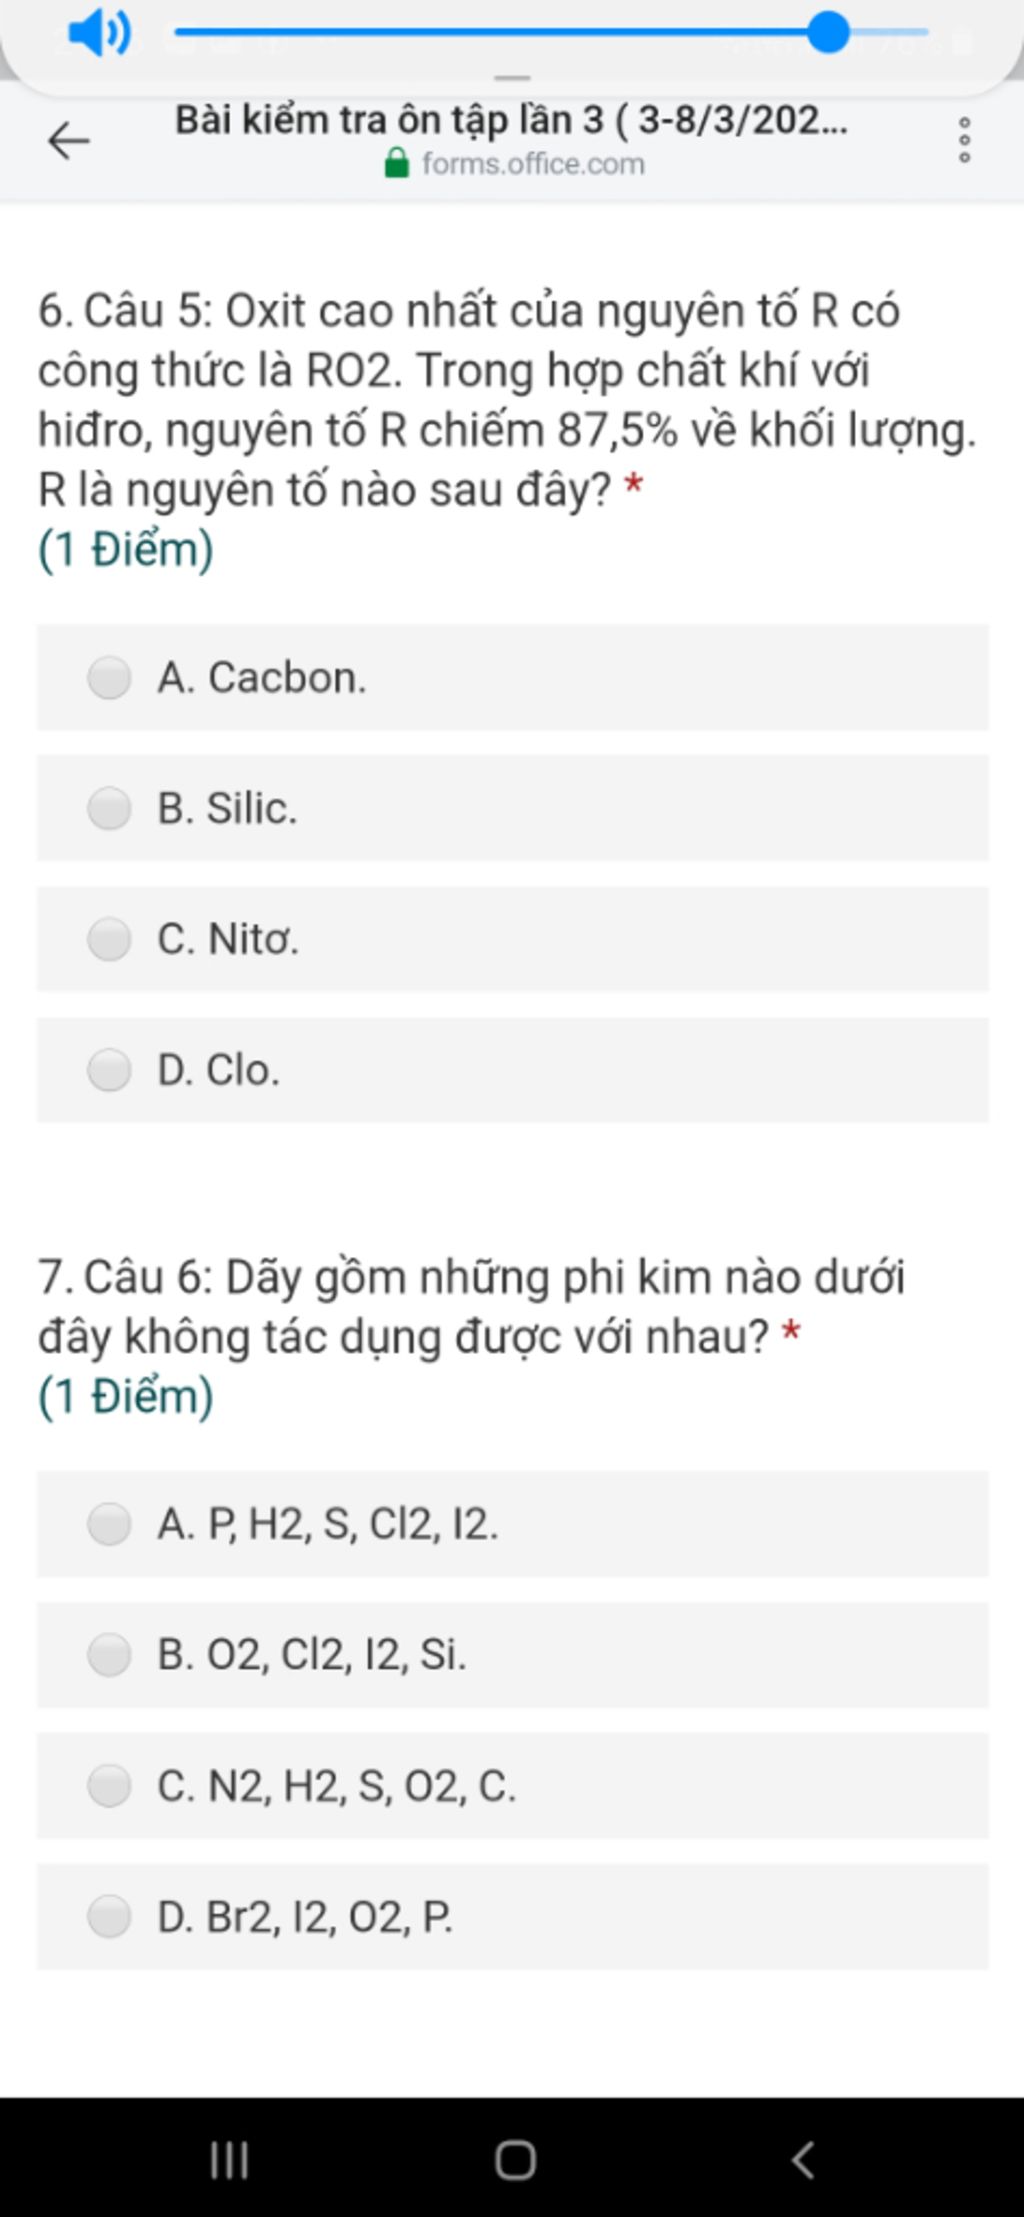
Task: Click the volume slider thumb
Action: tap(828, 32)
